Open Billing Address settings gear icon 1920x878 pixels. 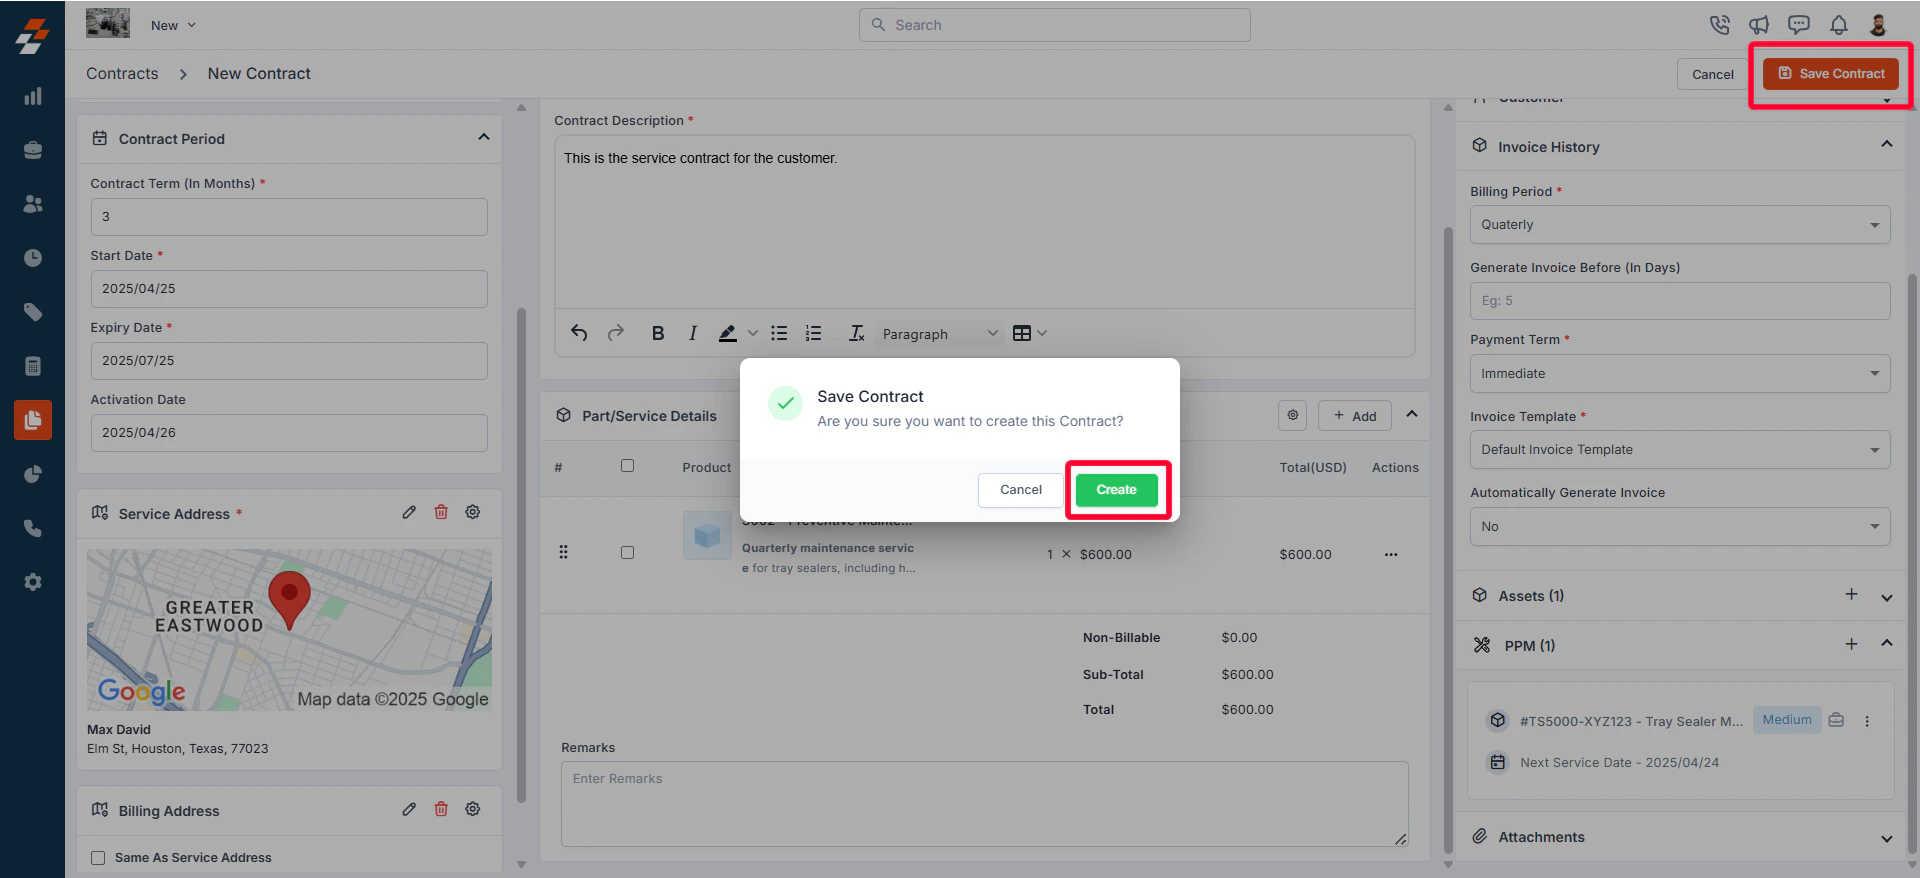[x=473, y=809]
